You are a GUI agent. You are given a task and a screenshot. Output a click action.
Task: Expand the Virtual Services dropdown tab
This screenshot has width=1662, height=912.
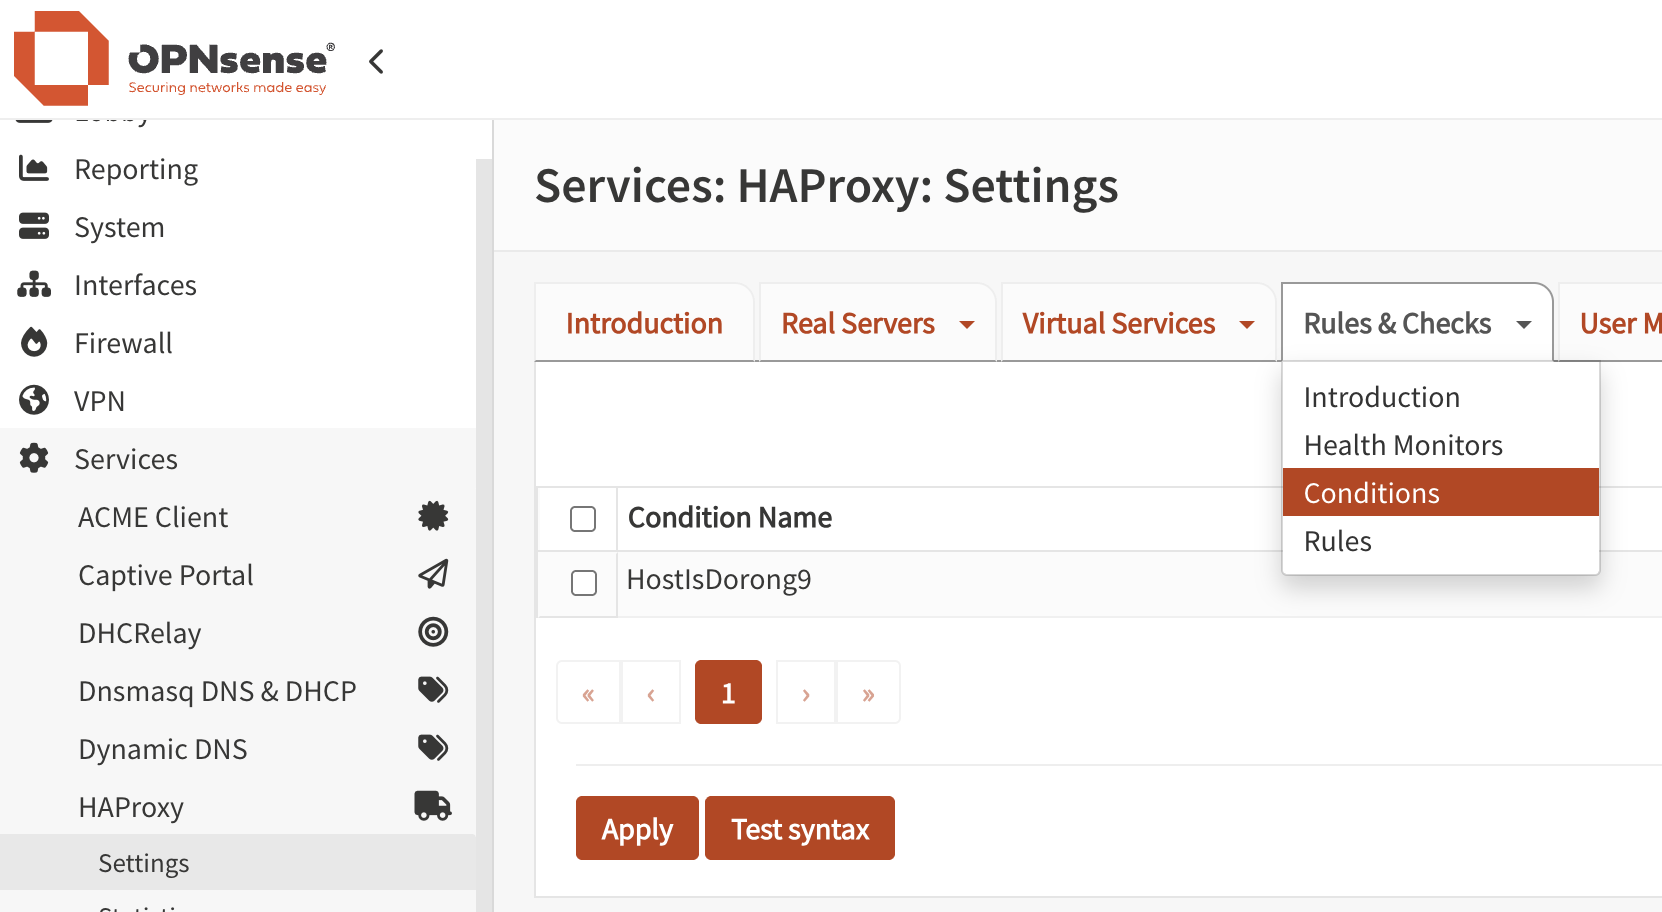(1138, 324)
